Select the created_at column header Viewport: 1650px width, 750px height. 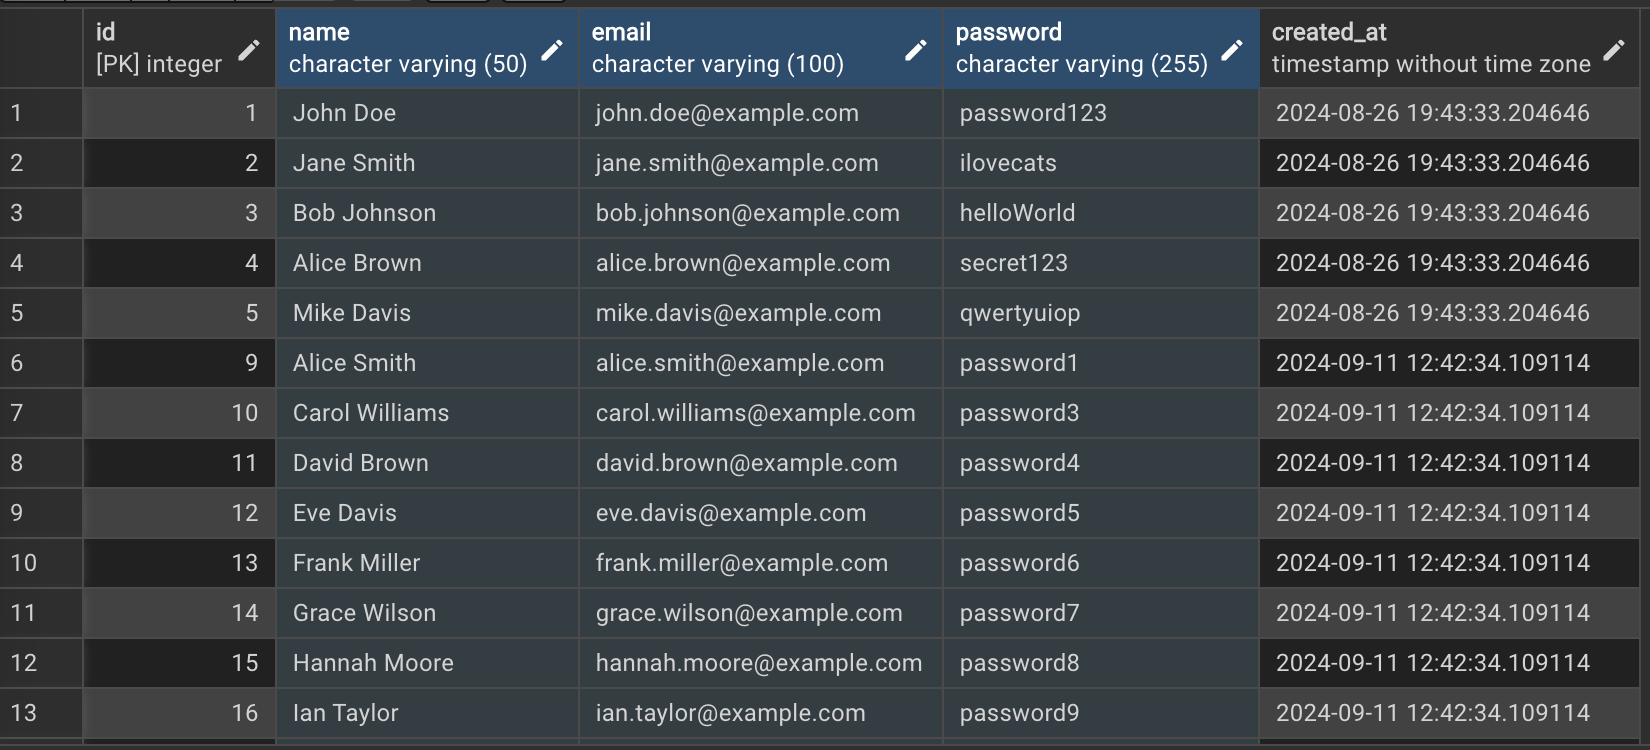click(1430, 48)
